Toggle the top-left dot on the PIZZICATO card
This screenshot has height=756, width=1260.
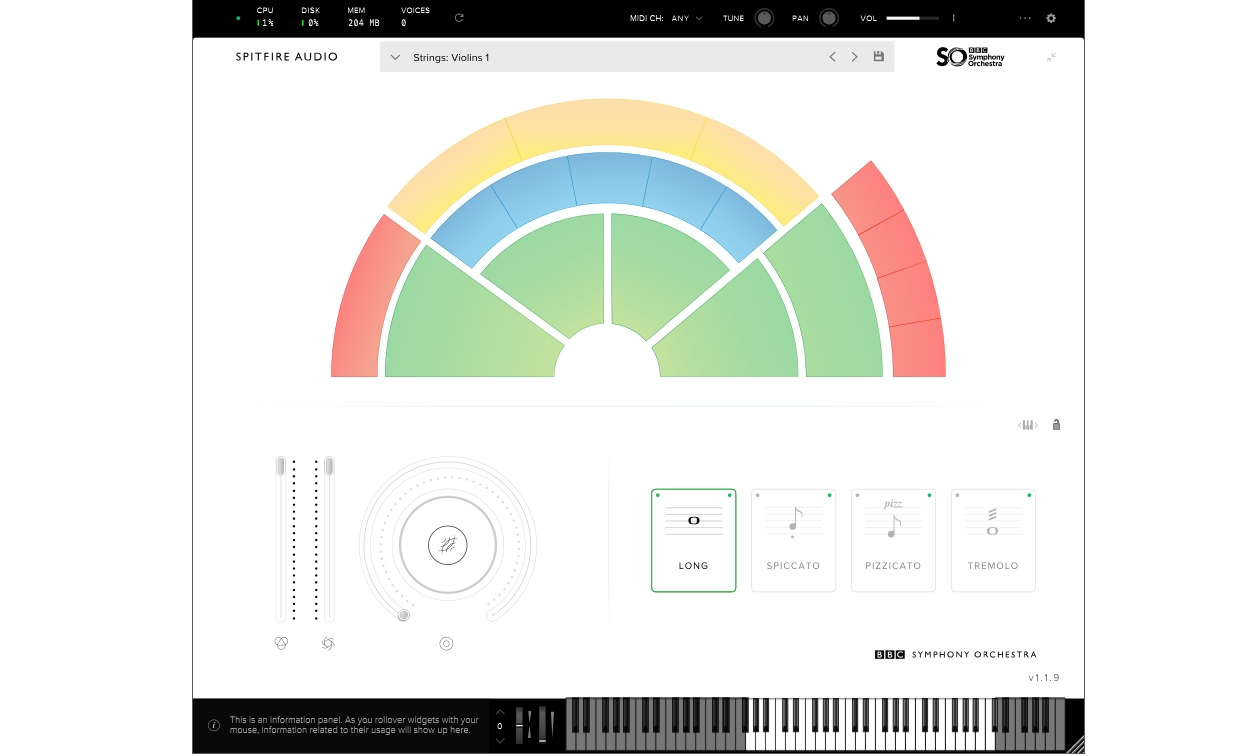click(858, 495)
